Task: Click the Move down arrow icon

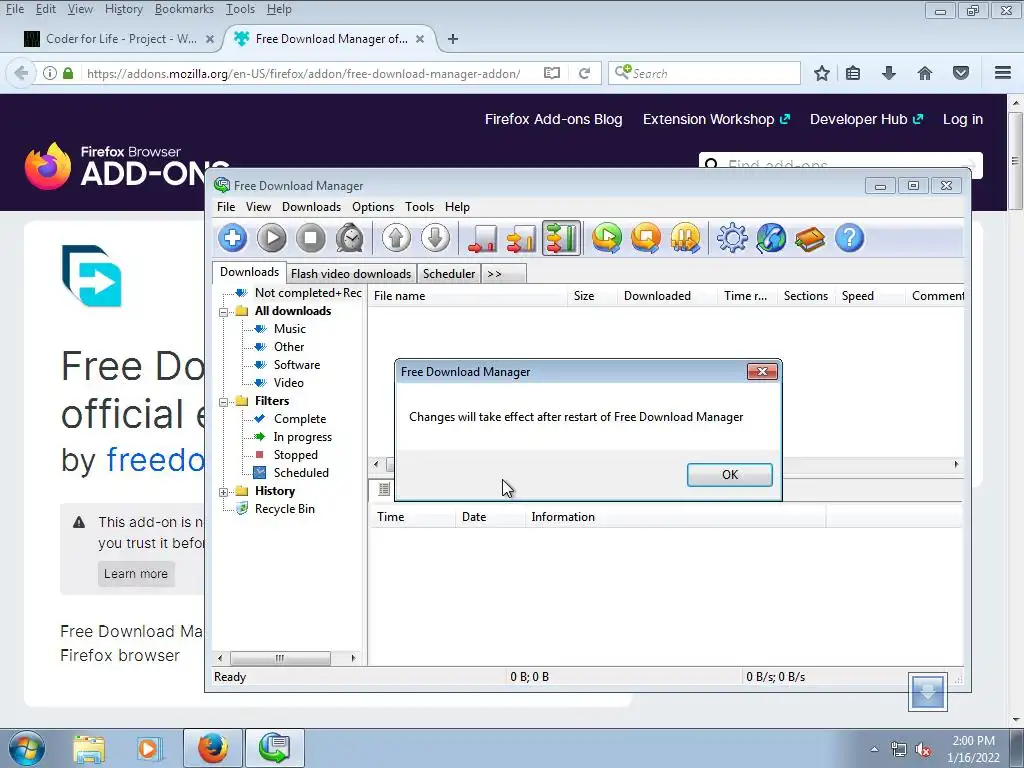Action: (436, 238)
